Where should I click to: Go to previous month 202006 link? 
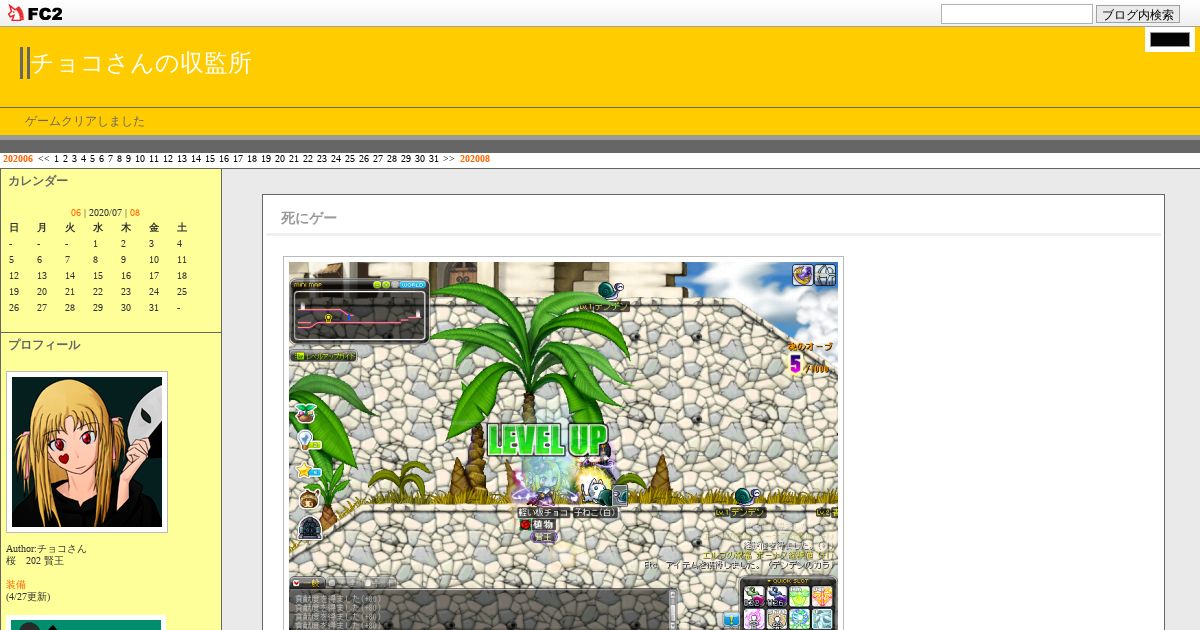[18, 159]
